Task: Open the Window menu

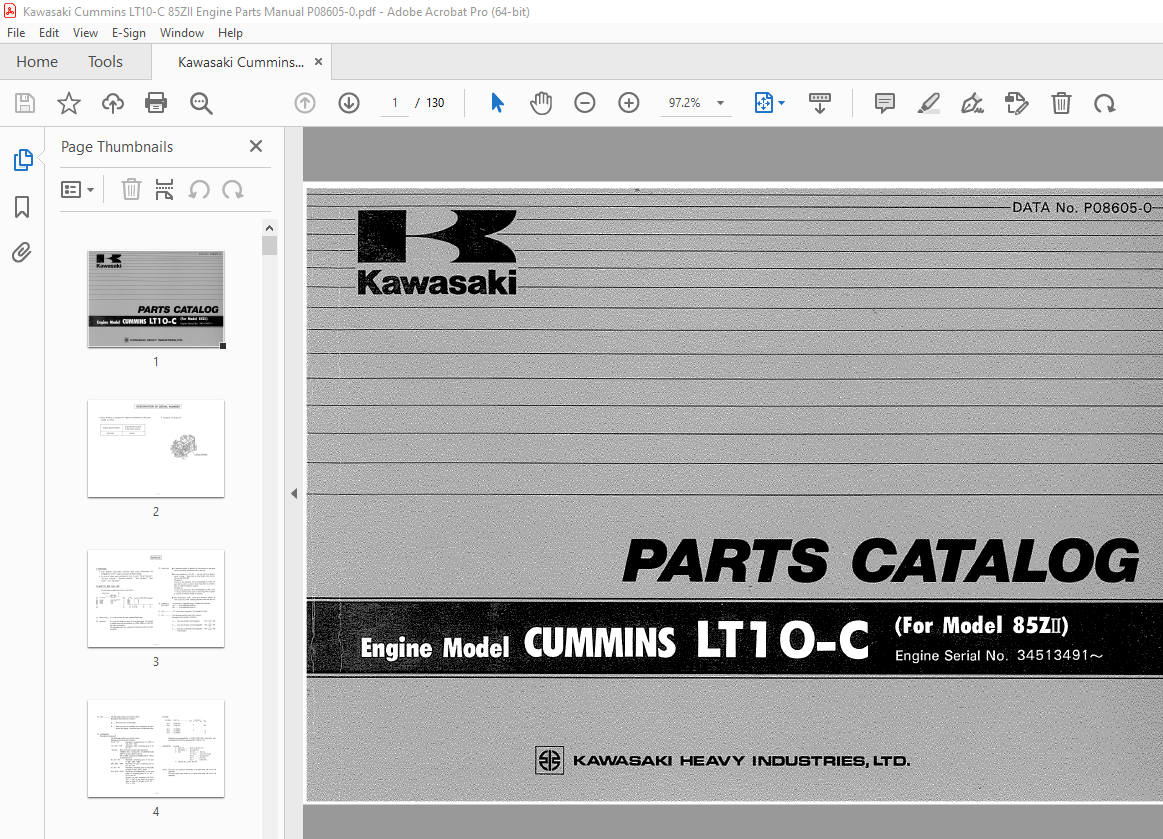Action: [182, 33]
